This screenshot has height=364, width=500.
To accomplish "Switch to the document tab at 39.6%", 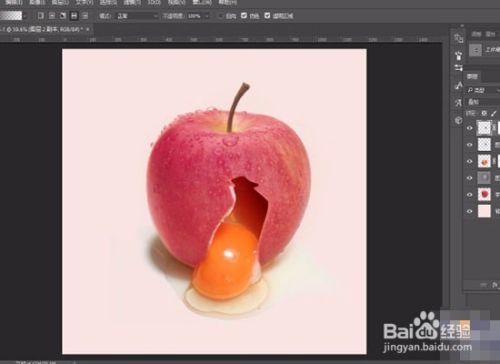I will click(x=44, y=29).
